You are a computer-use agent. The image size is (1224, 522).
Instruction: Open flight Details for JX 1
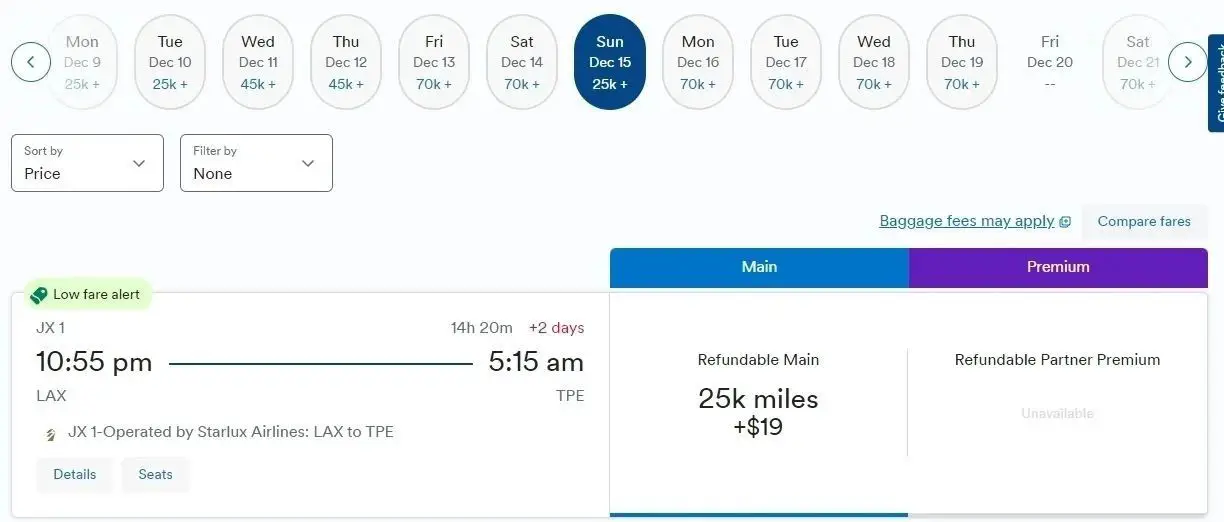pyautogui.click(x=75, y=474)
